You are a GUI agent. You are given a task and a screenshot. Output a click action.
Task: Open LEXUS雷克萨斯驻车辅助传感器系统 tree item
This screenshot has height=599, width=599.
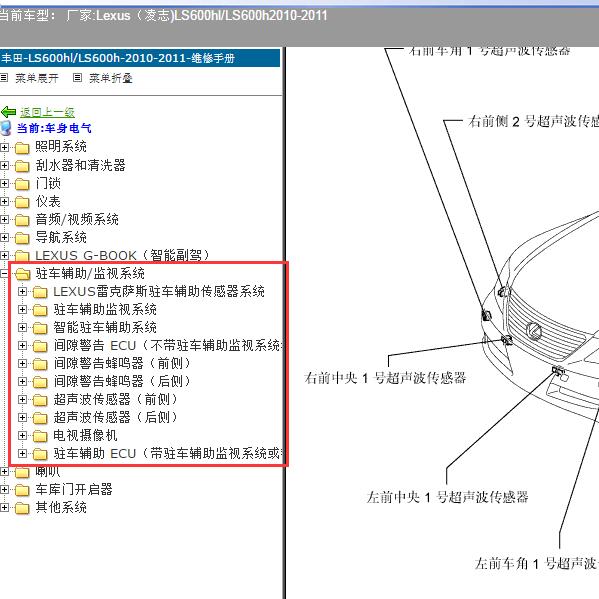(159, 291)
